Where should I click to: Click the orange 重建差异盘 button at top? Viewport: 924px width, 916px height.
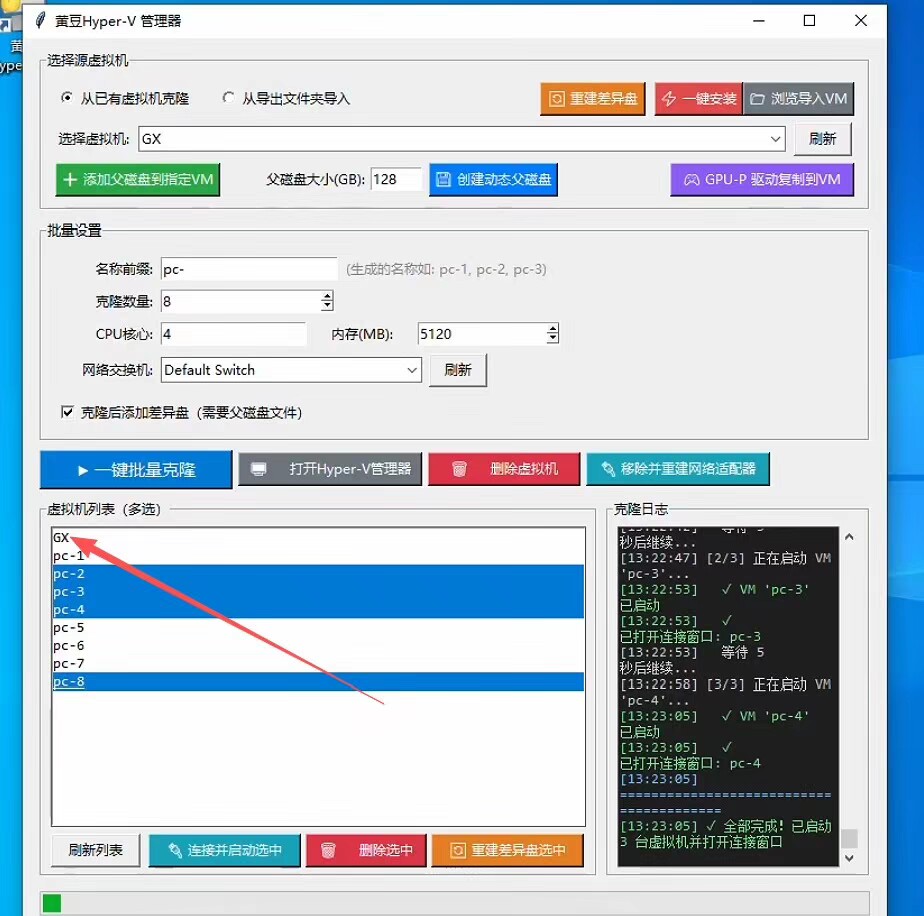coord(592,98)
